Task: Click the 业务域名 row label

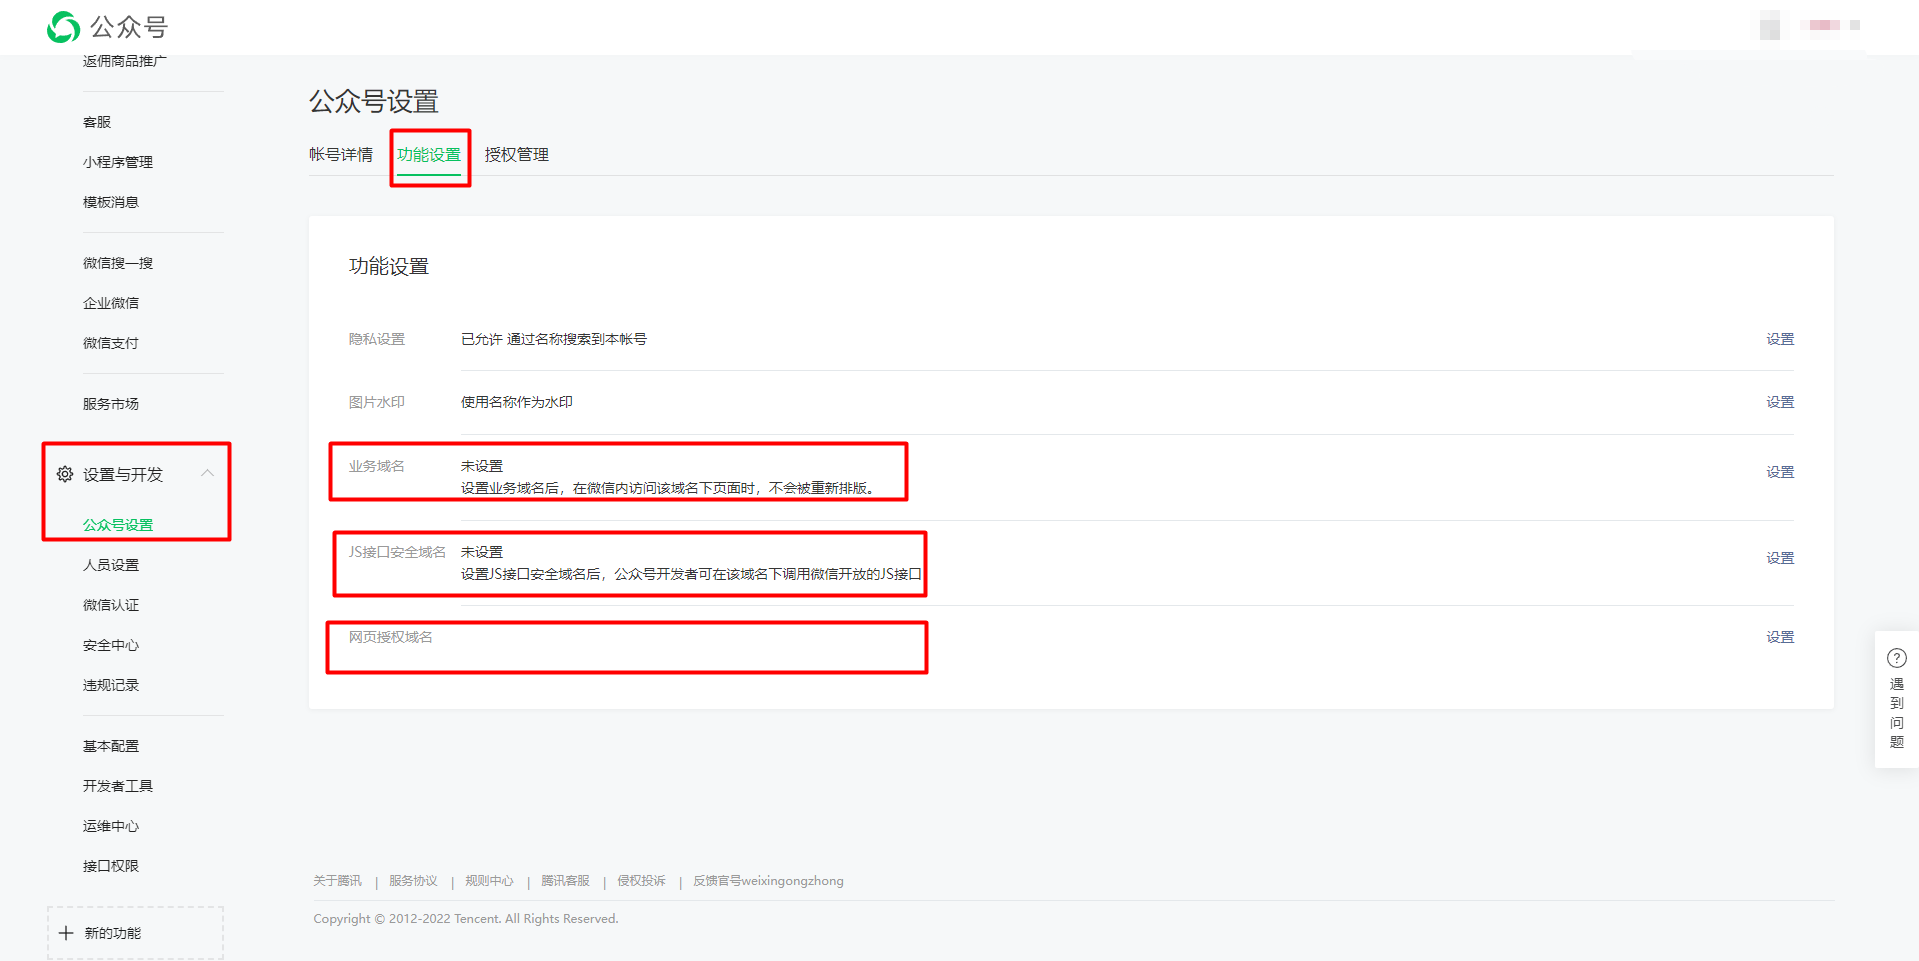Action: point(377,466)
